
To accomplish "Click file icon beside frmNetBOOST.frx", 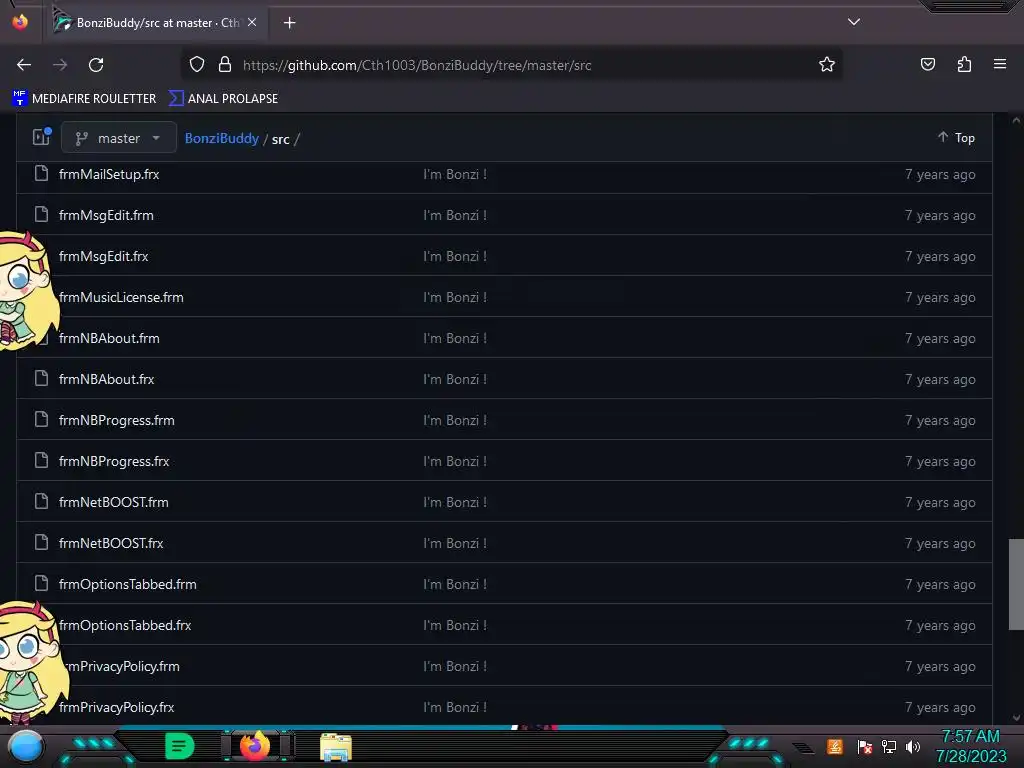I will (41, 542).
